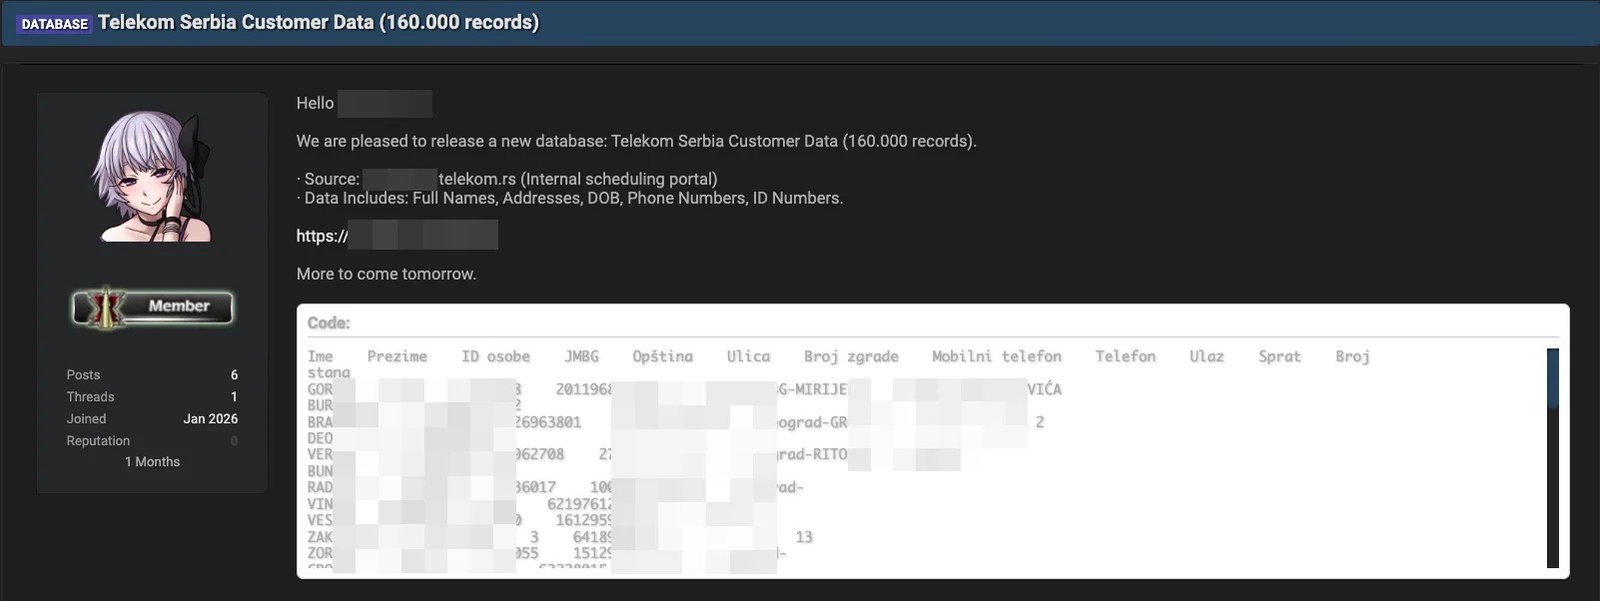
Task: Click the Posts count 6
Action: tap(233, 374)
